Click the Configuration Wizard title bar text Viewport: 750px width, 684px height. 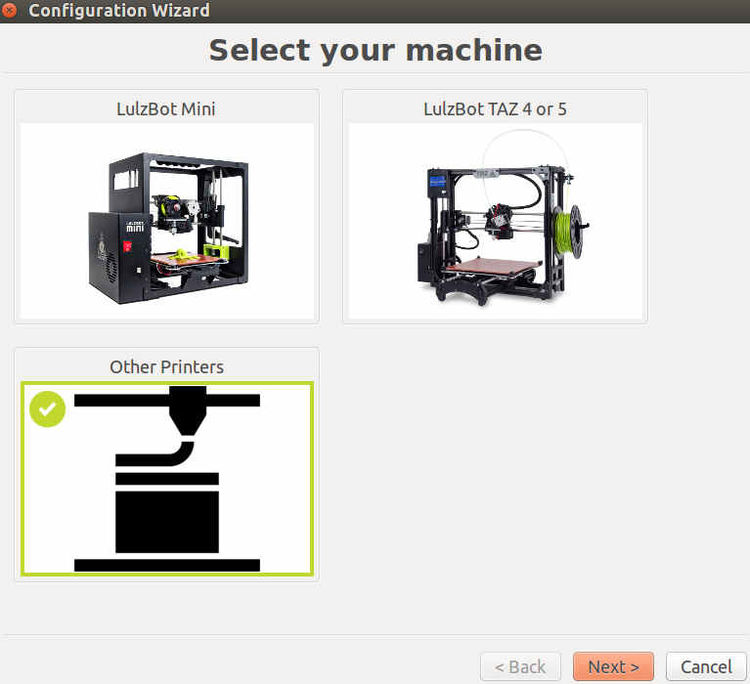119,11
